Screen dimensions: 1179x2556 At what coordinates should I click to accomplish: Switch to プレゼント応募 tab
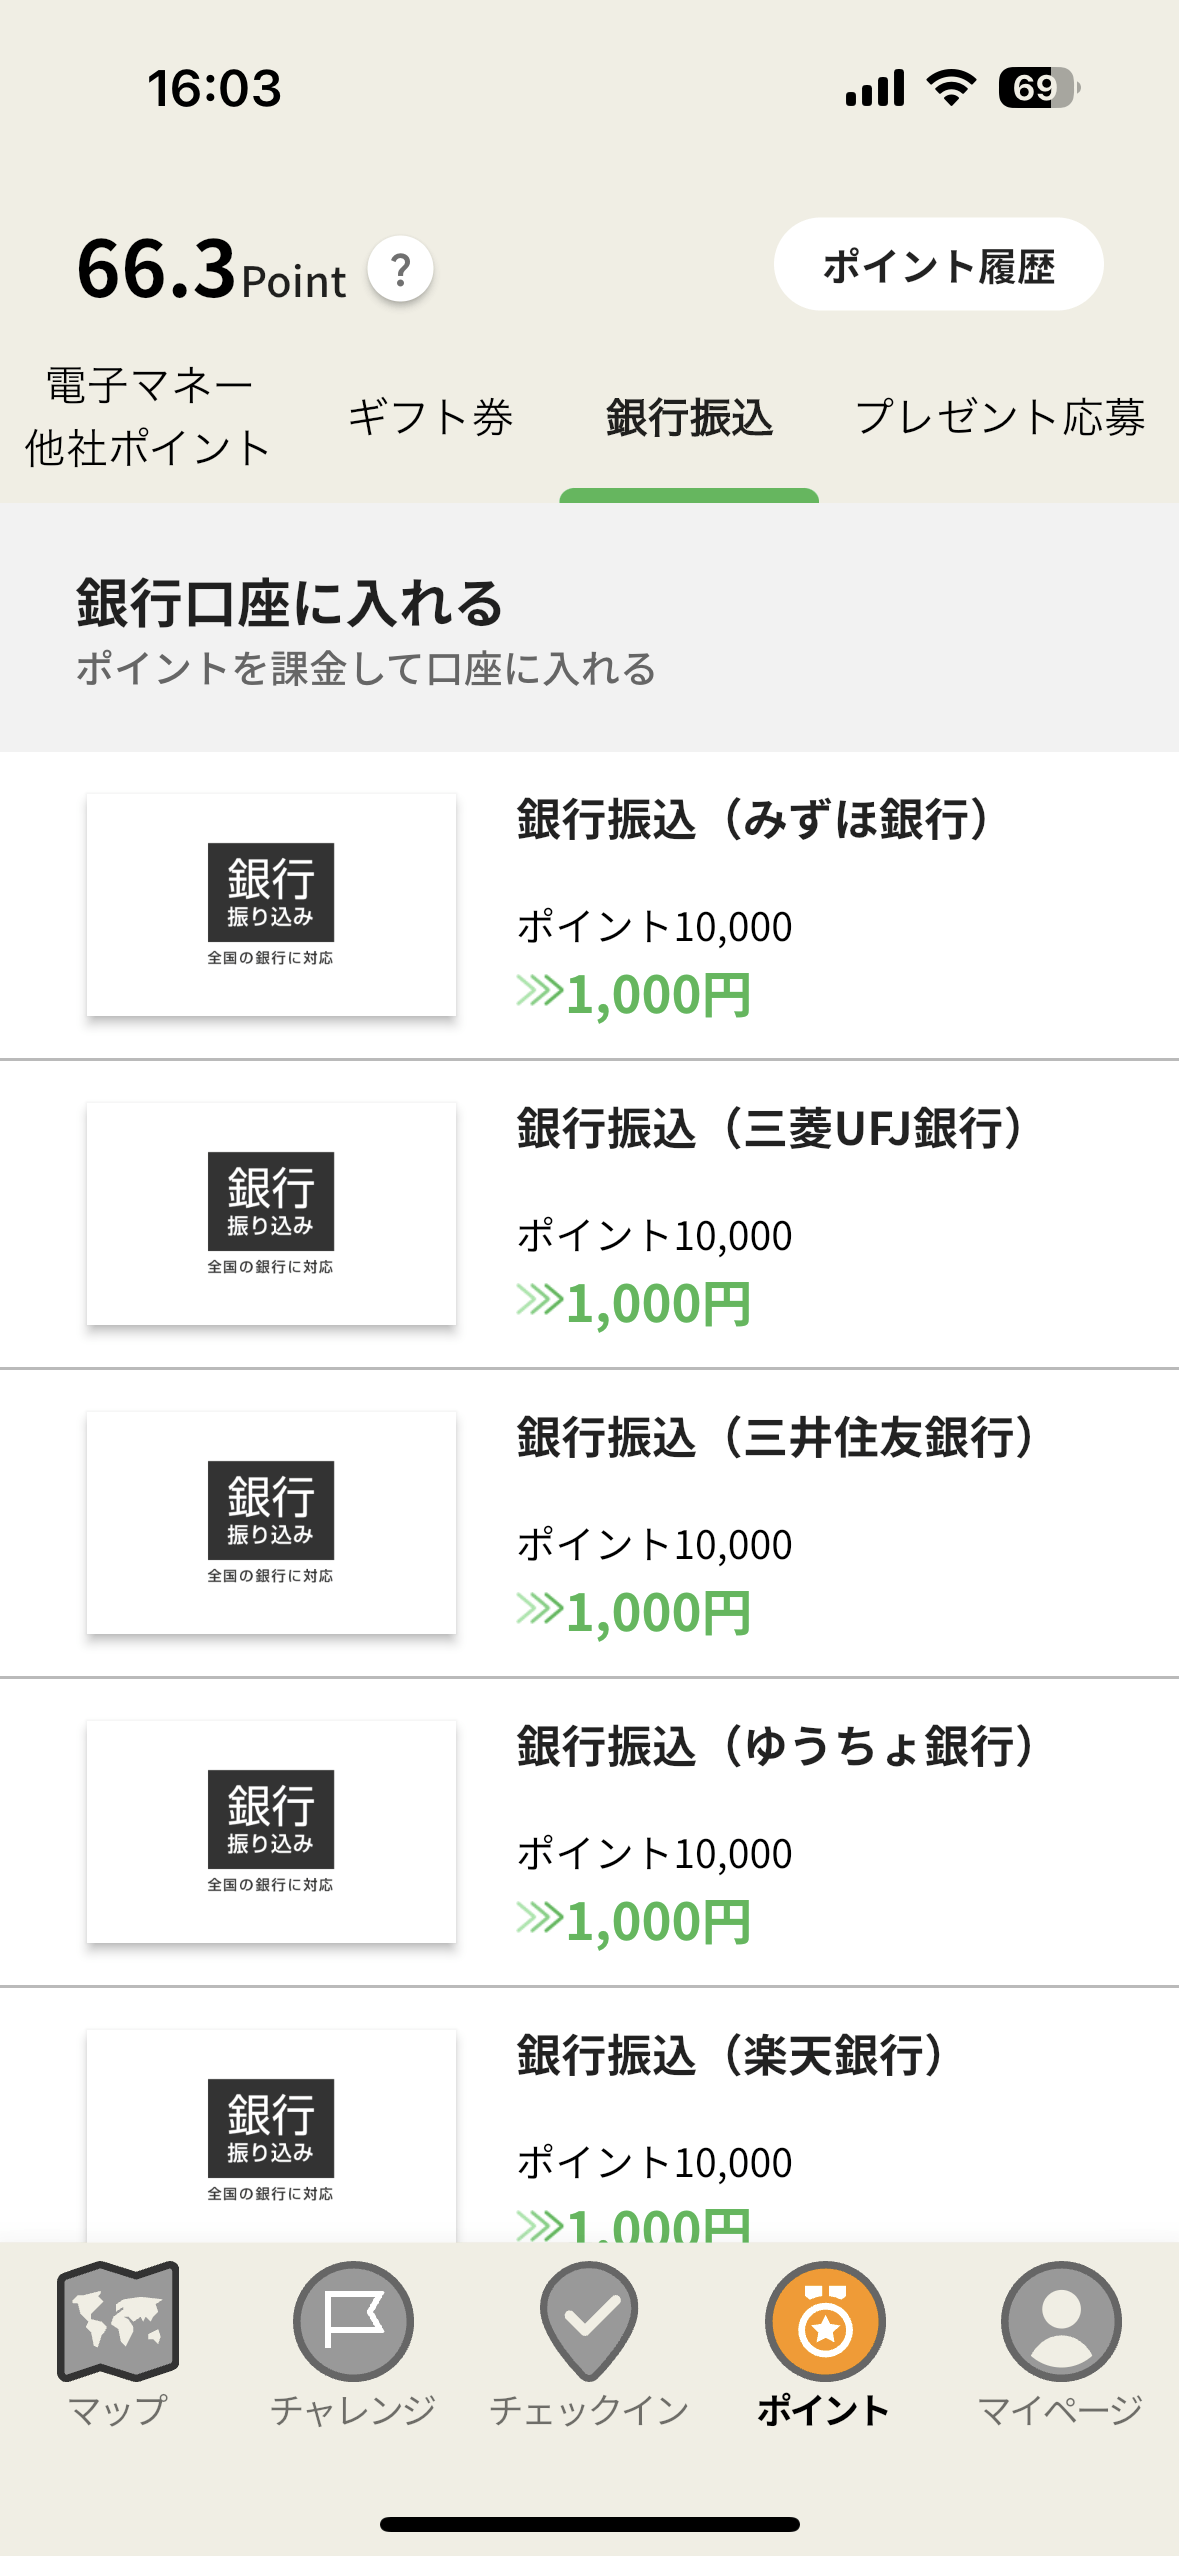pyautogui.click(x=1000, y=417)
